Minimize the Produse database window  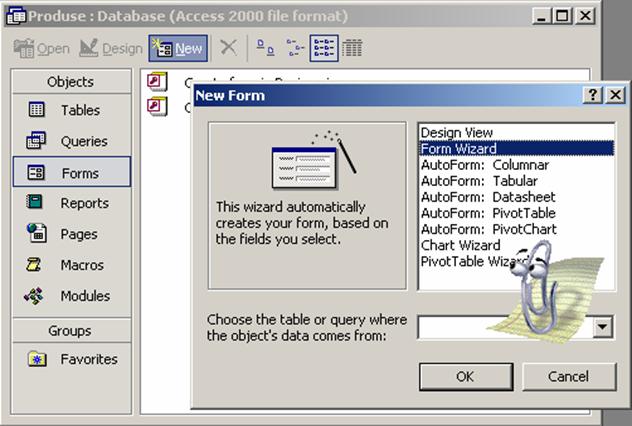point(542,16)
